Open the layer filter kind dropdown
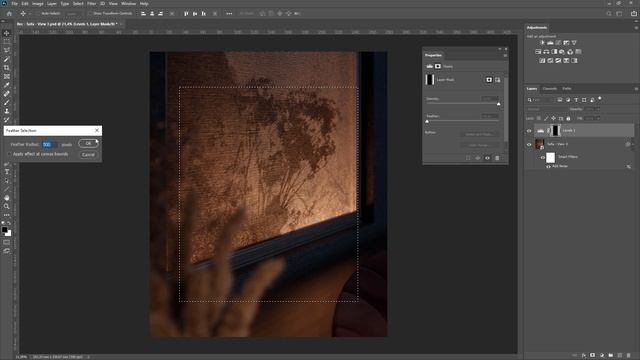The height and width of the screenshot is (360, 640). click(541, 100)
